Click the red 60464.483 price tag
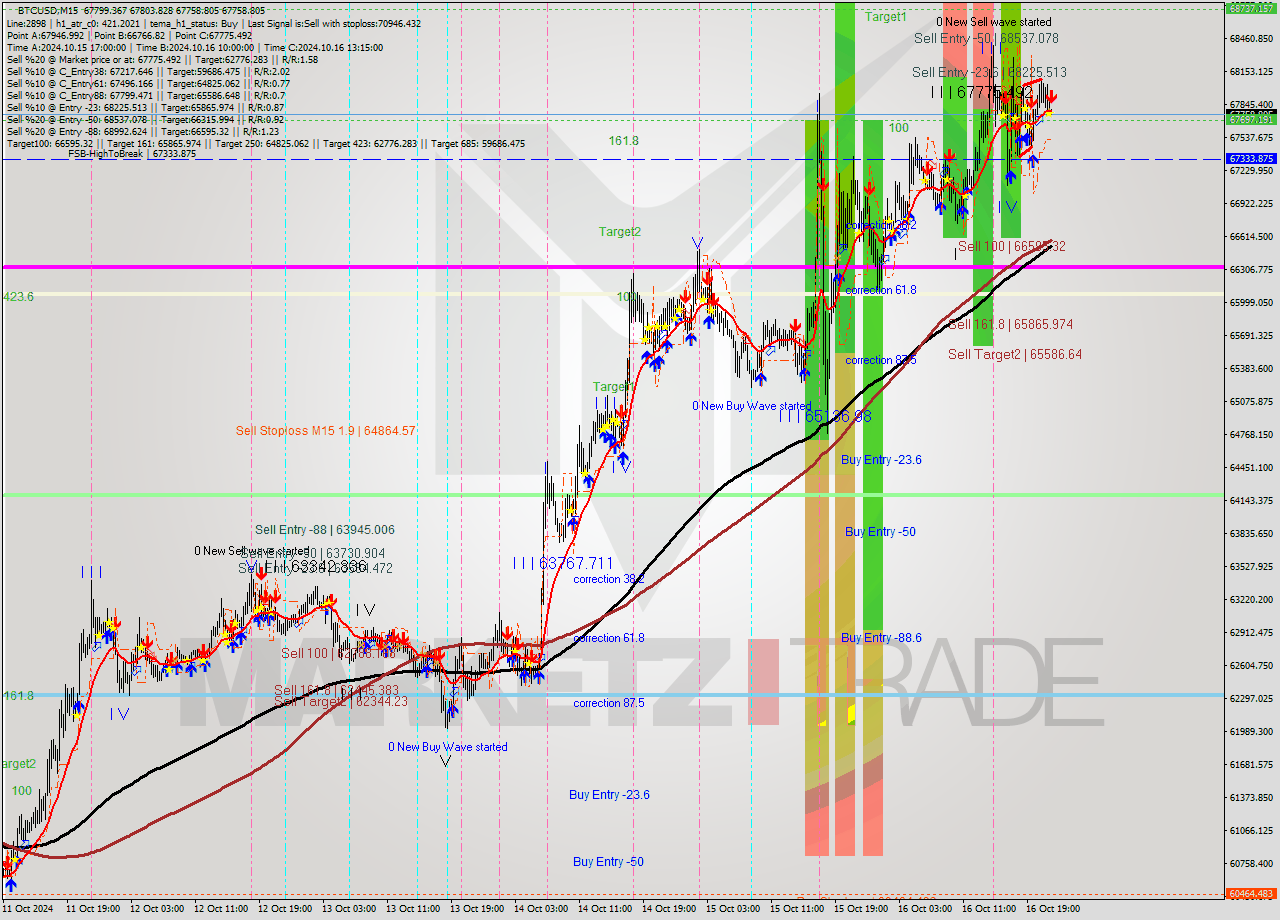Image resolution: width=1280 pixels, height=920 pixels. [x=1251, y=894]
